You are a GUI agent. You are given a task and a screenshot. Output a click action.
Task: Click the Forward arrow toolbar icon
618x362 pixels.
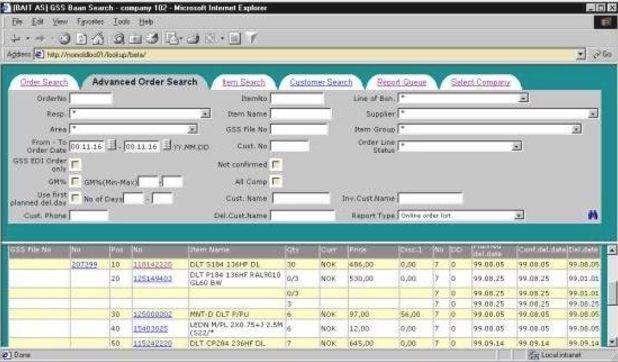coord(40,38)
